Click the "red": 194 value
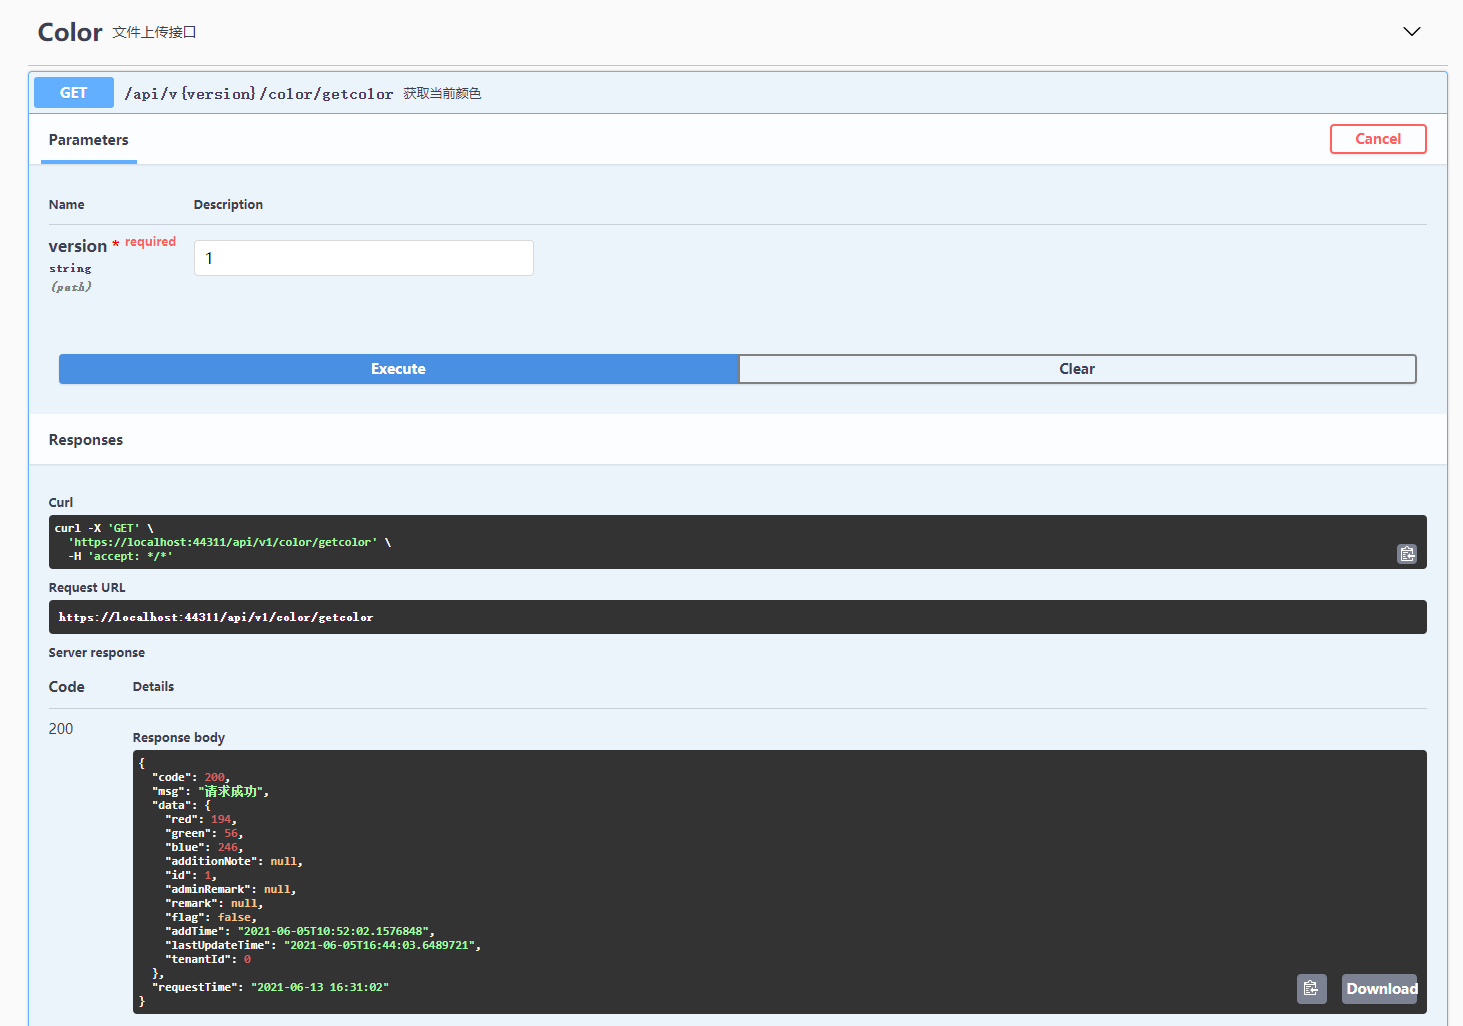Viewport: 1463px width, 1026px height. pos(221,819)
